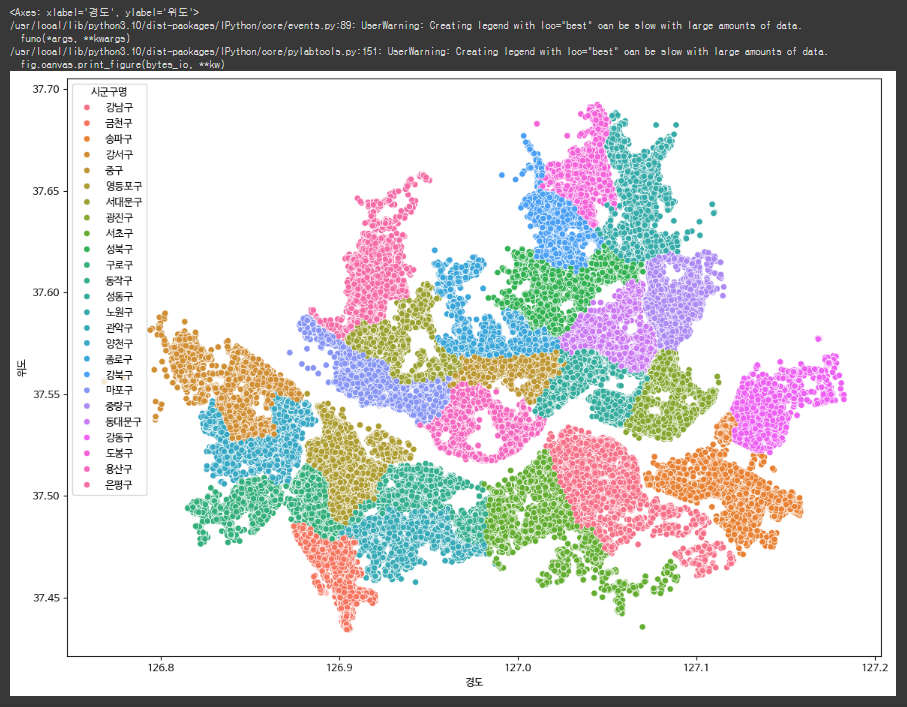907x707 pixels.
Task: Select the 송파구 legend label
Action: point(119,139)
